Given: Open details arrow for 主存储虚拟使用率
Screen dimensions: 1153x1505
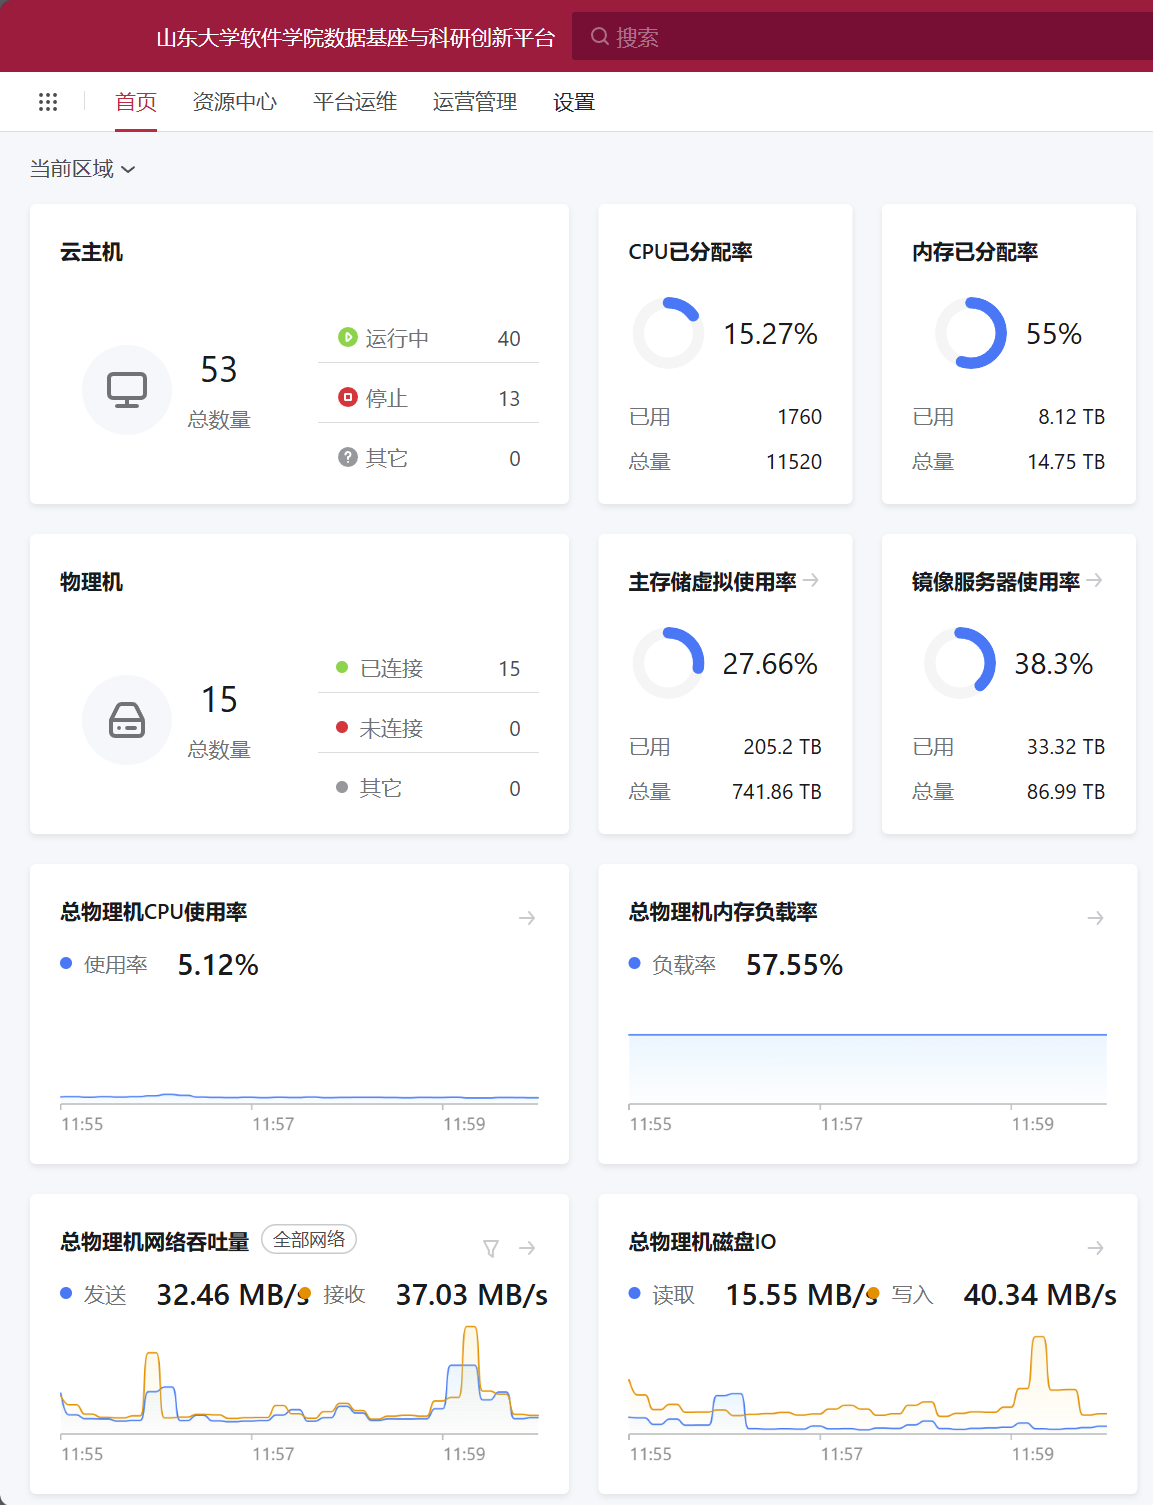Looking at the screenshot, I should tap(811, 580).
